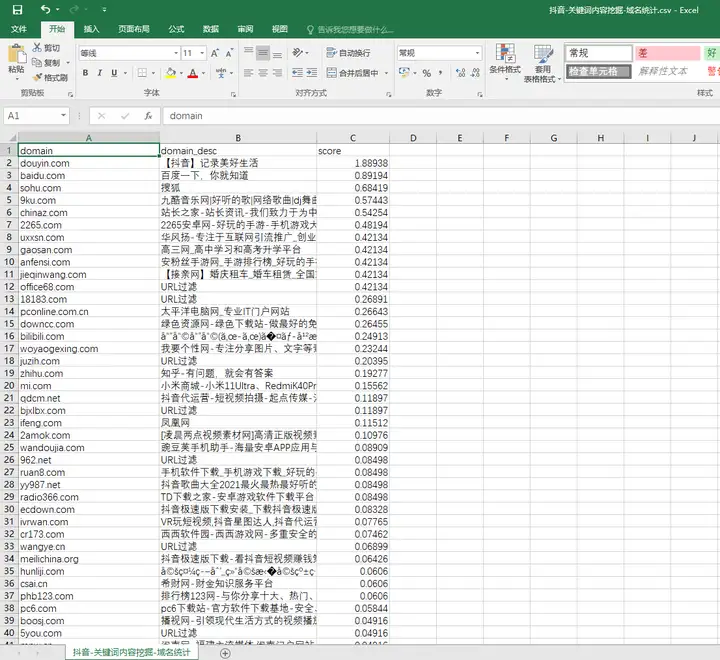Select cell douyin.com
Screen dimensions: 720x660
(x=89, y=163)
